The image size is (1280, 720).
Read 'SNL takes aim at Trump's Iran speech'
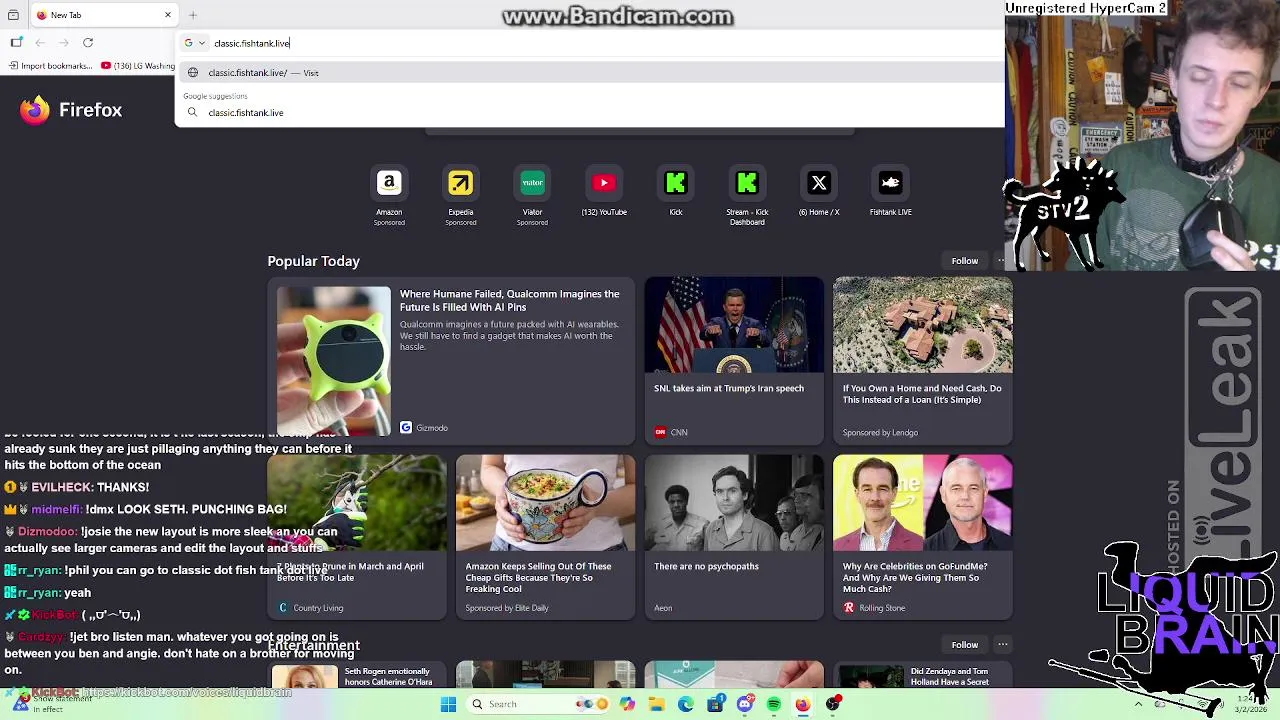click(729, 388)
